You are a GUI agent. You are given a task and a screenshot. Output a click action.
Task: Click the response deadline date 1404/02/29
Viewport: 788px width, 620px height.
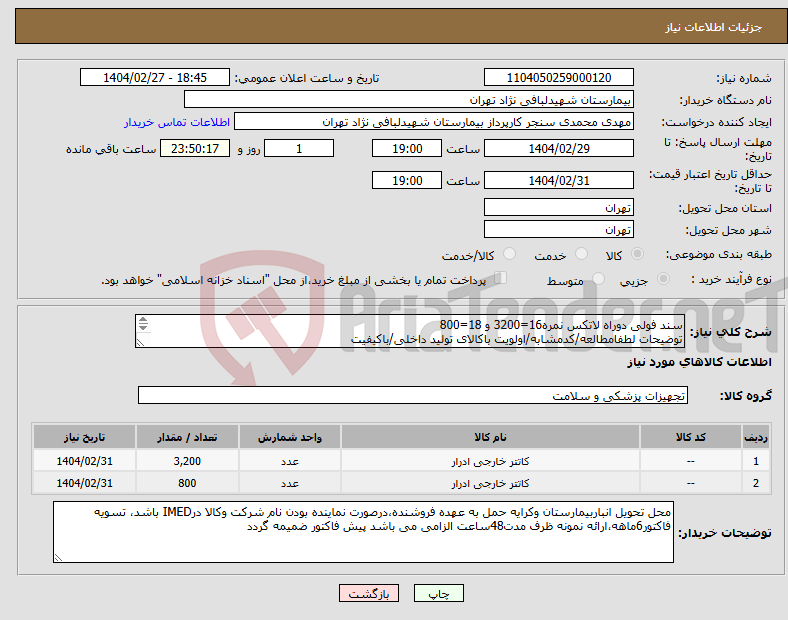tap(559, 149)
